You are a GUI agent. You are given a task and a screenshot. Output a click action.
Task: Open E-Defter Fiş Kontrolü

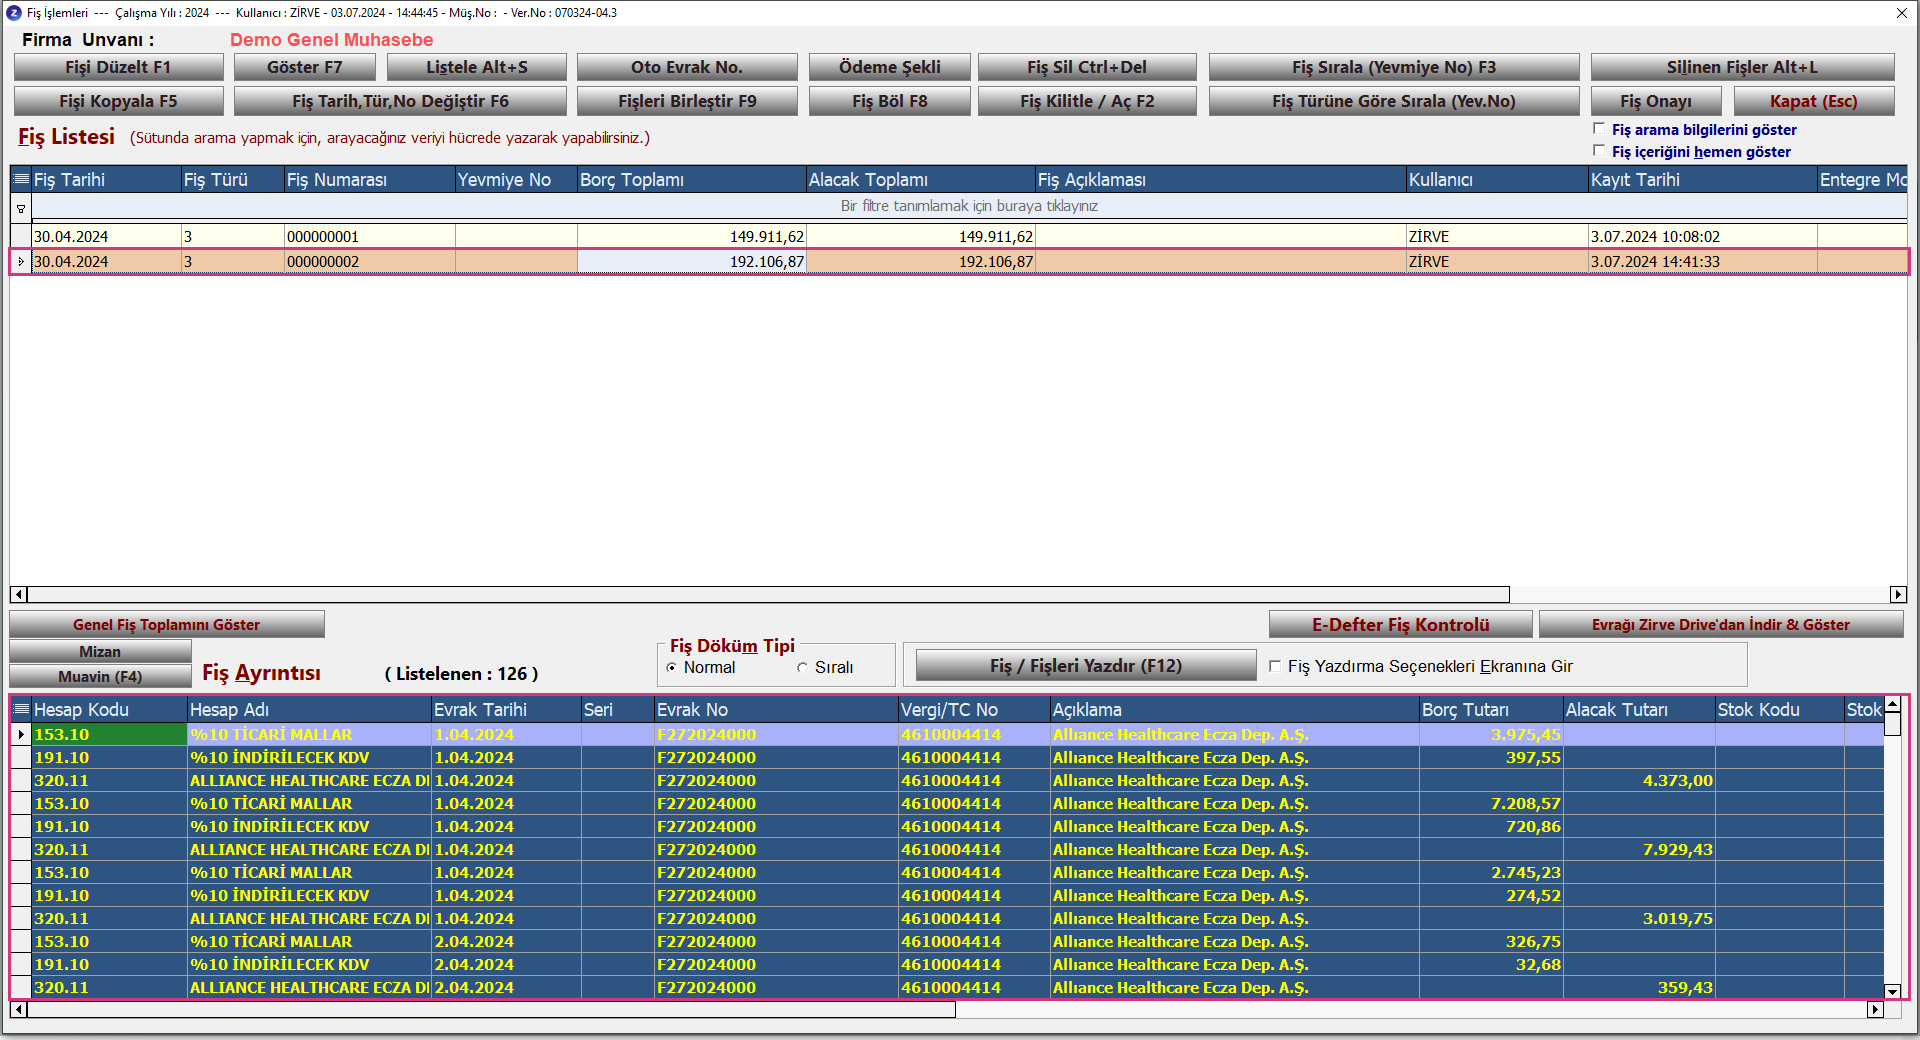point(1400,625)
